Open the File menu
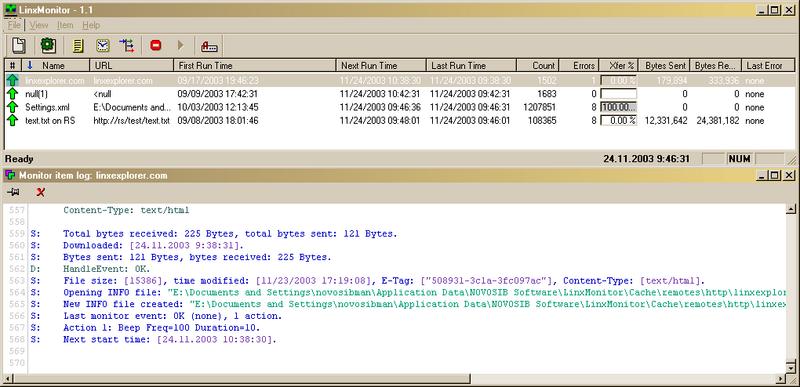This screenshot has height=387, width=800. point(14,25)
